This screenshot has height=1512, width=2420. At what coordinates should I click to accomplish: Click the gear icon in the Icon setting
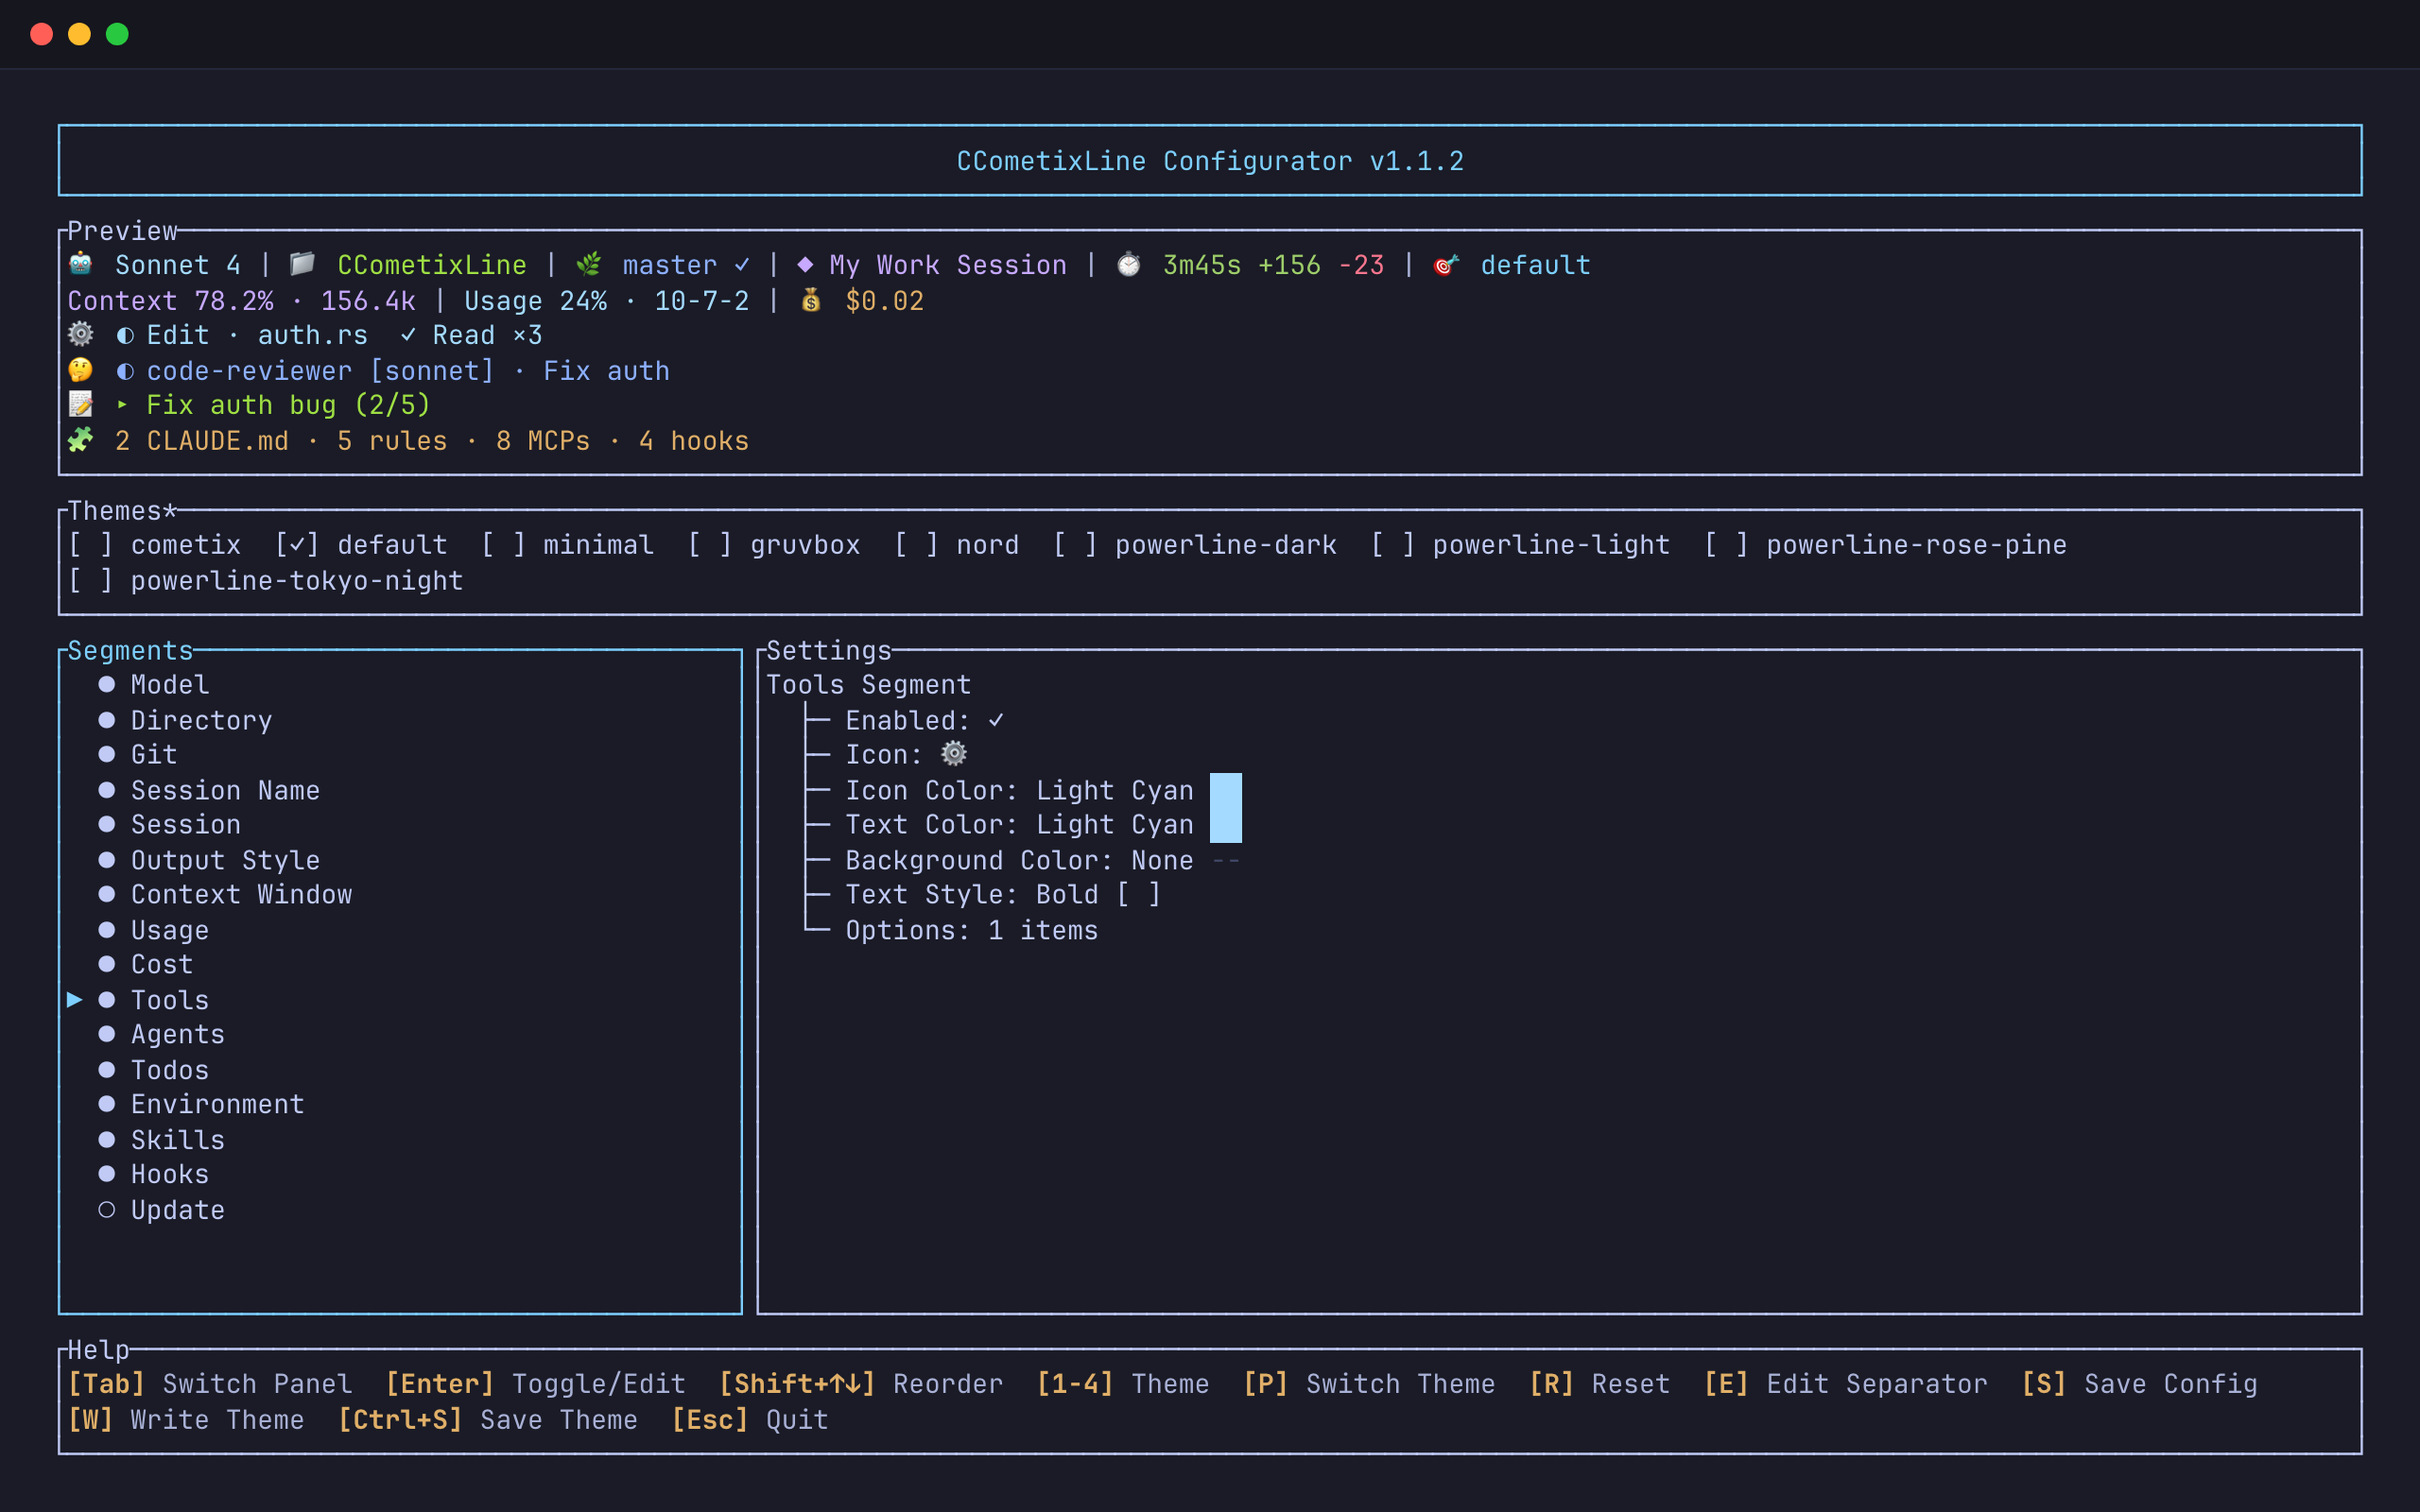(x=955, y=754)
